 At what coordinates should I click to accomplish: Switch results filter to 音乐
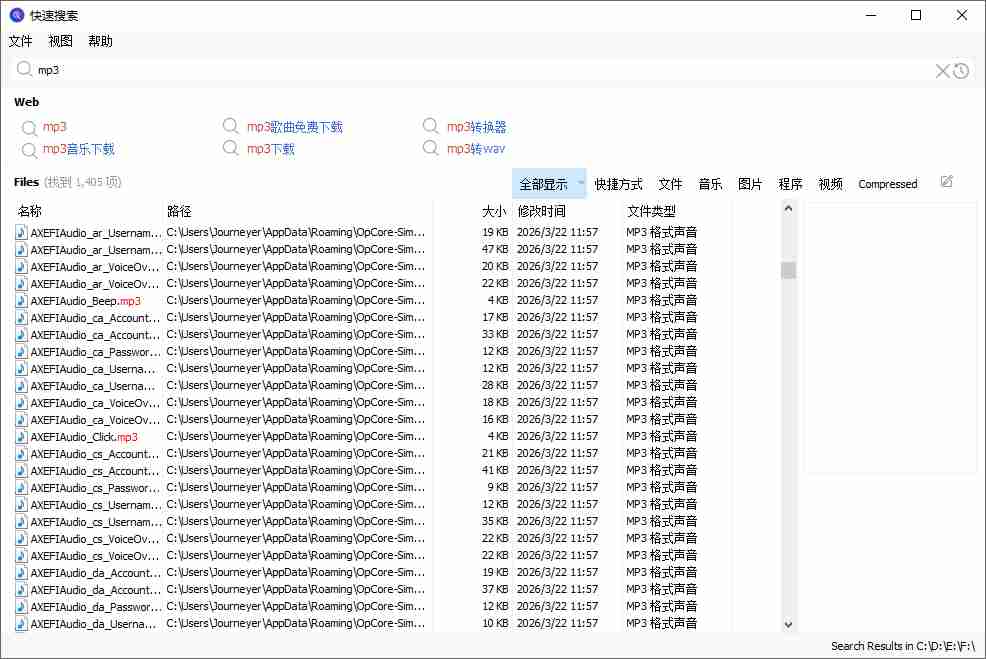(x=710, y=184)
